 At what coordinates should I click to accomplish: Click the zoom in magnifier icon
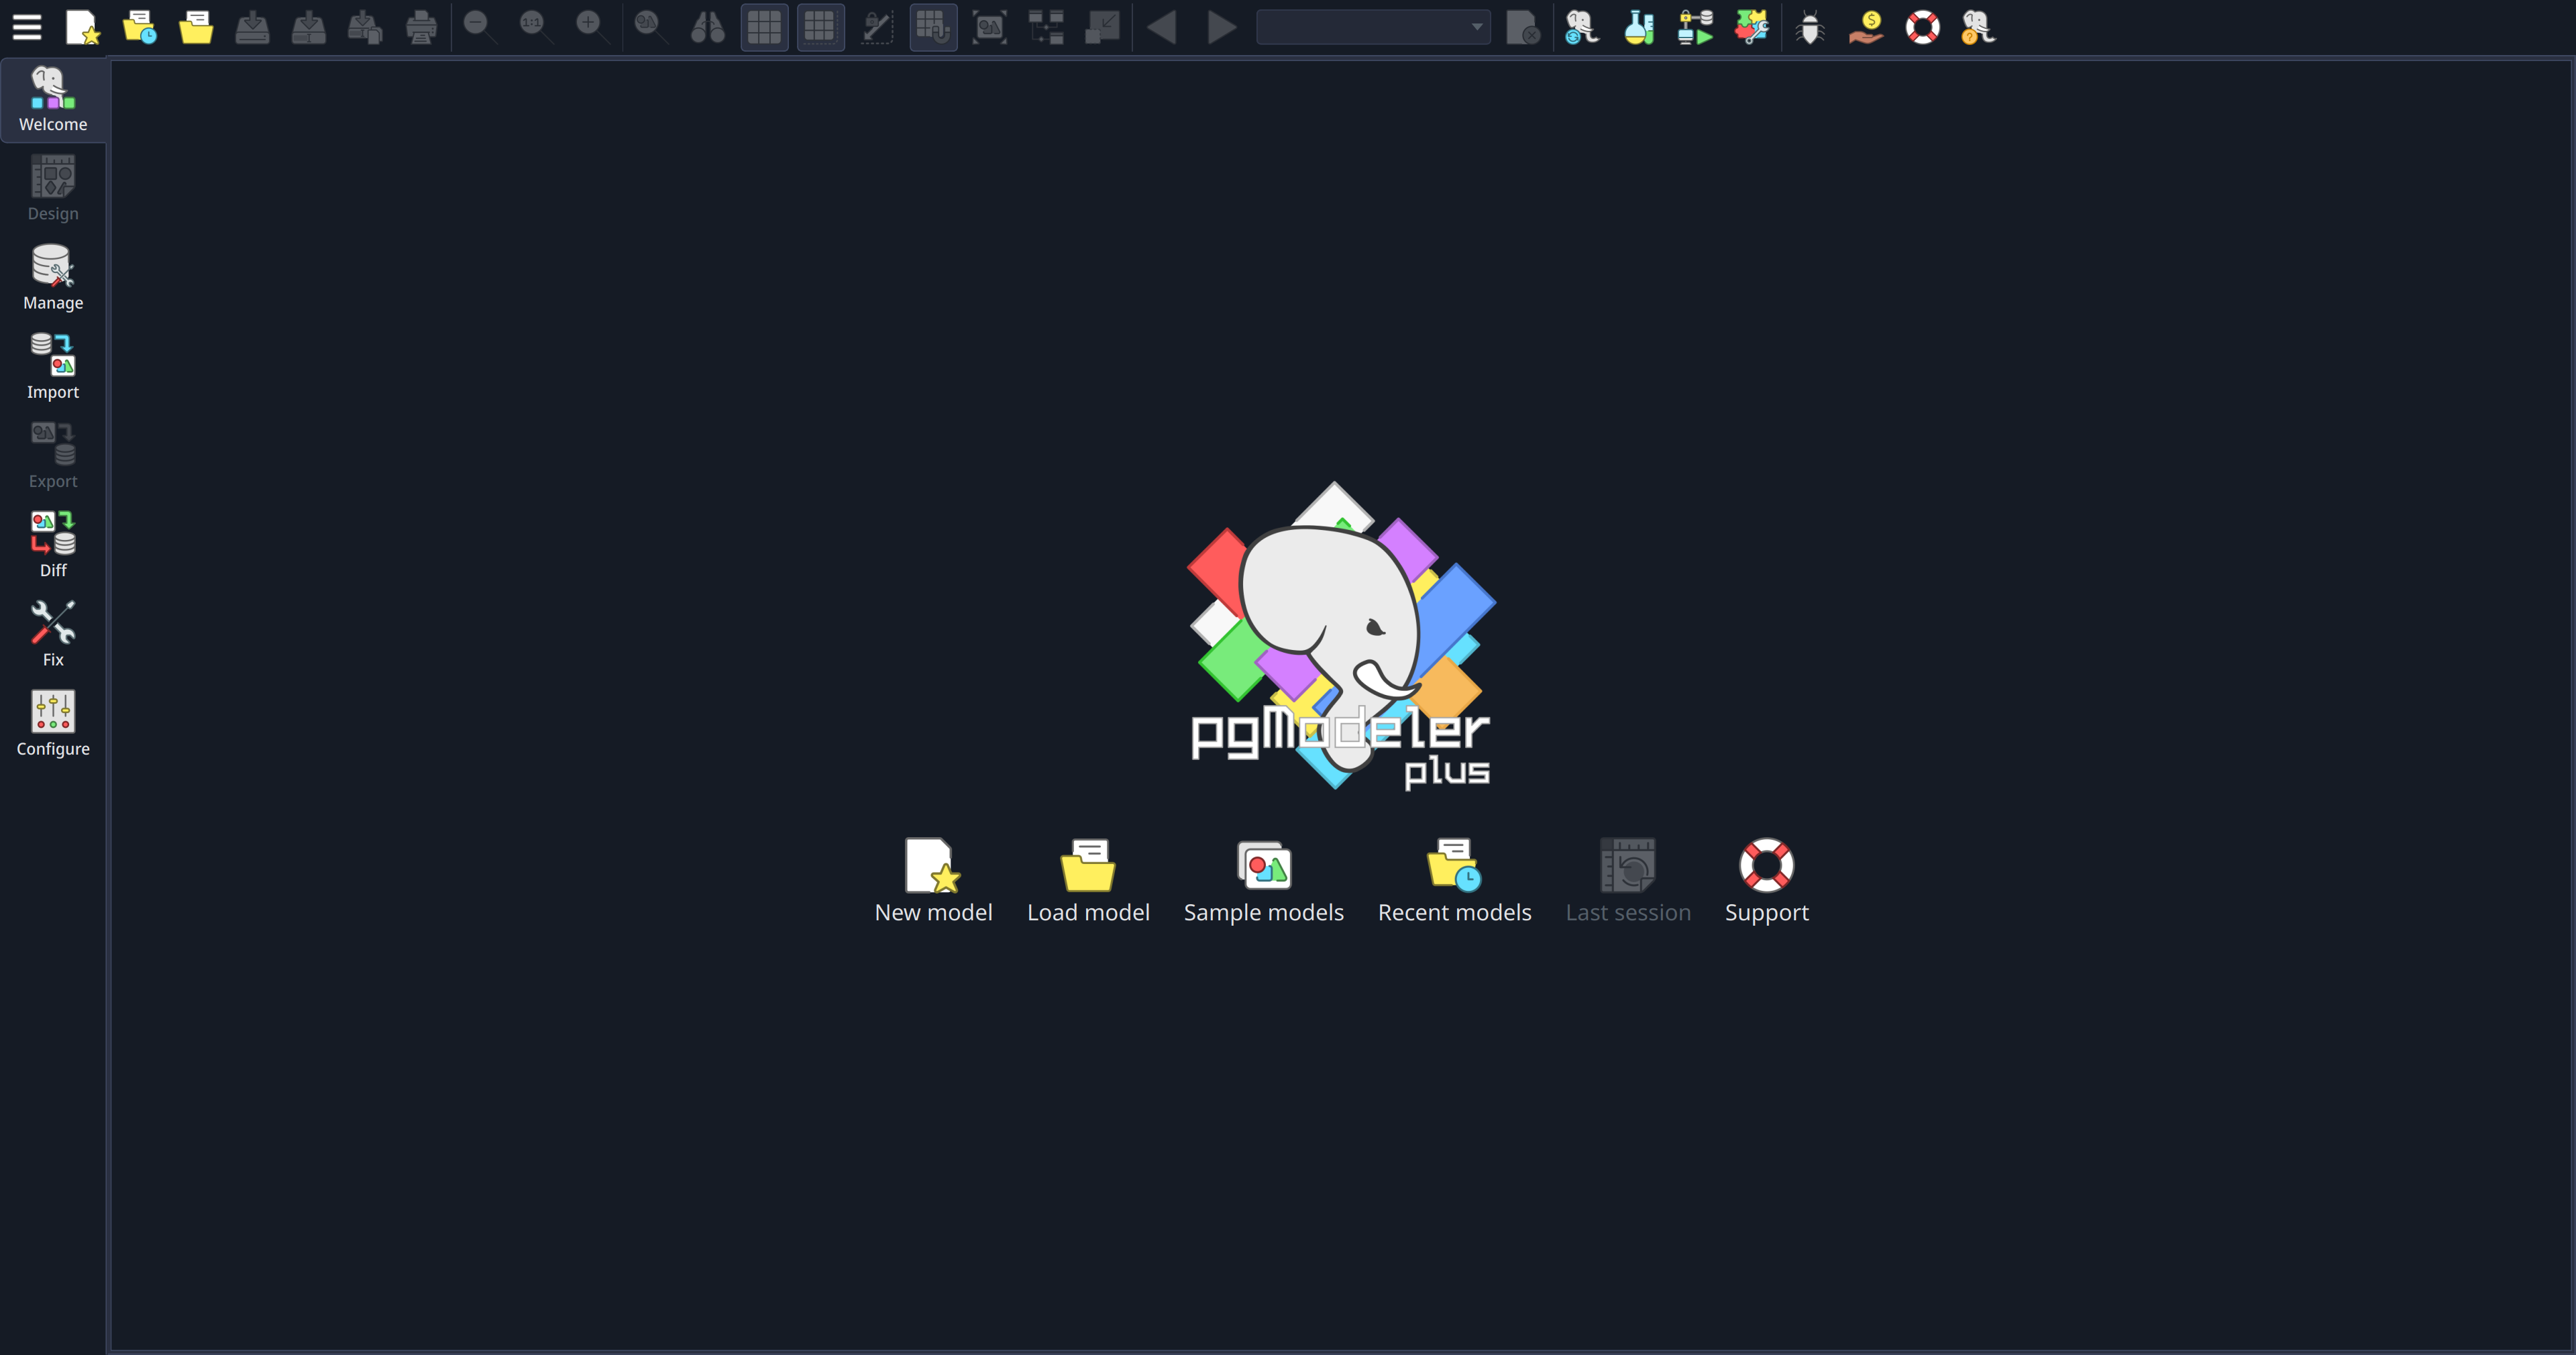[x=590, y=27]
